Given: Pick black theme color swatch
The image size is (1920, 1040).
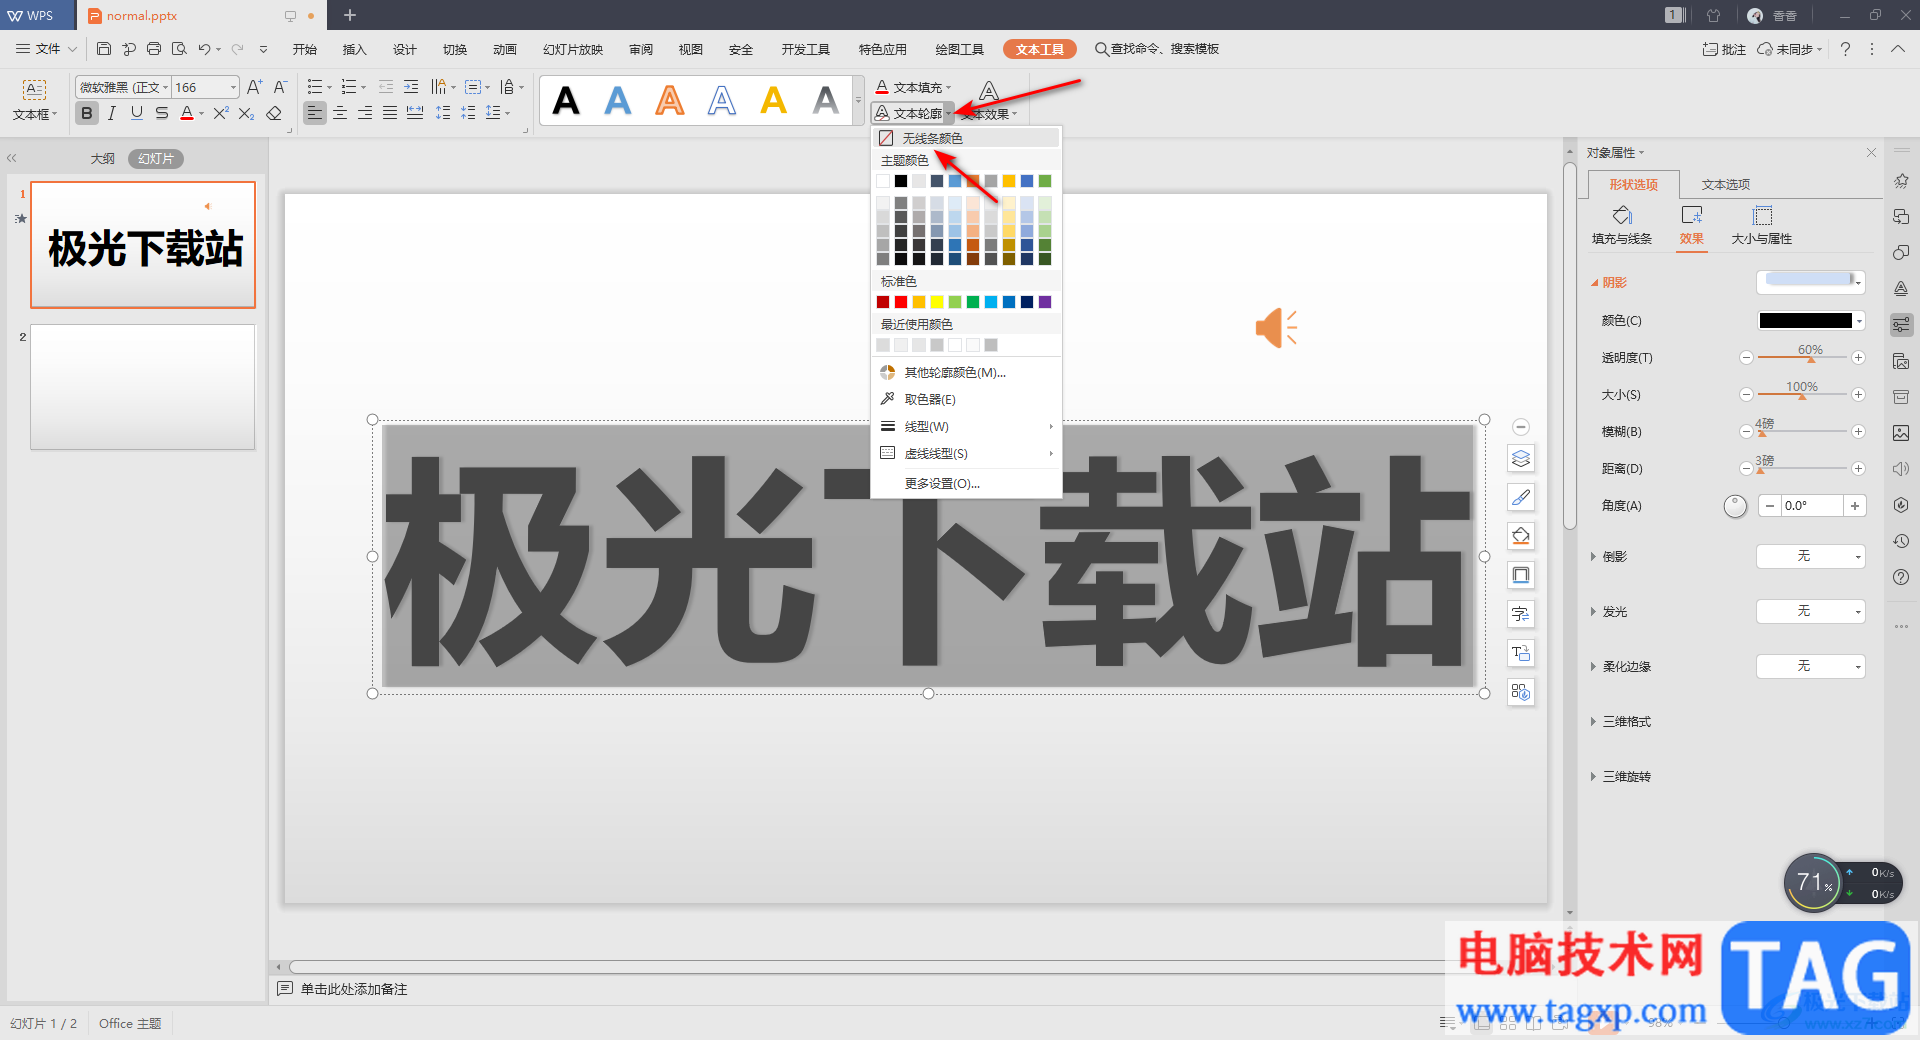Looking at the screenshot, I should (901, 181).
